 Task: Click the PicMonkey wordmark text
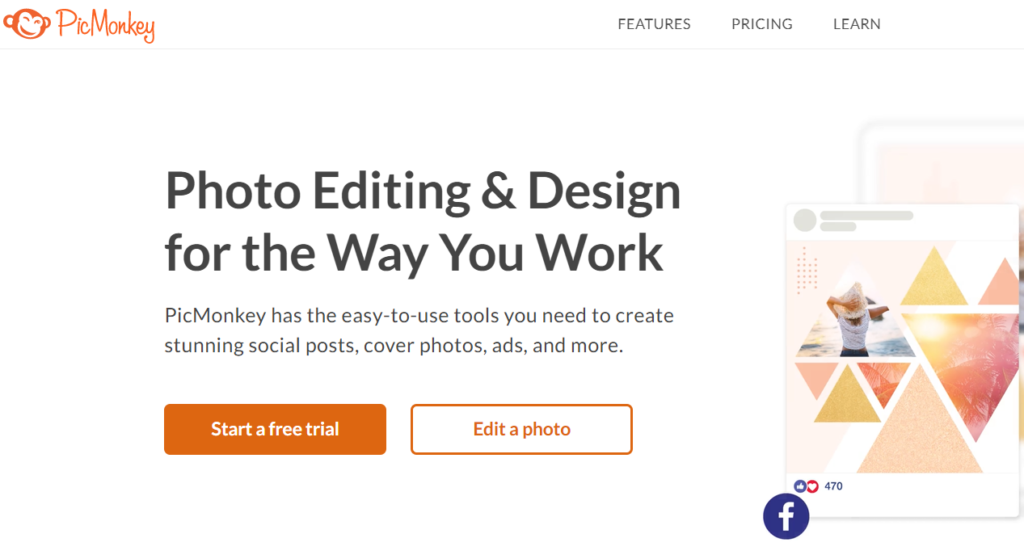point(106,25)
